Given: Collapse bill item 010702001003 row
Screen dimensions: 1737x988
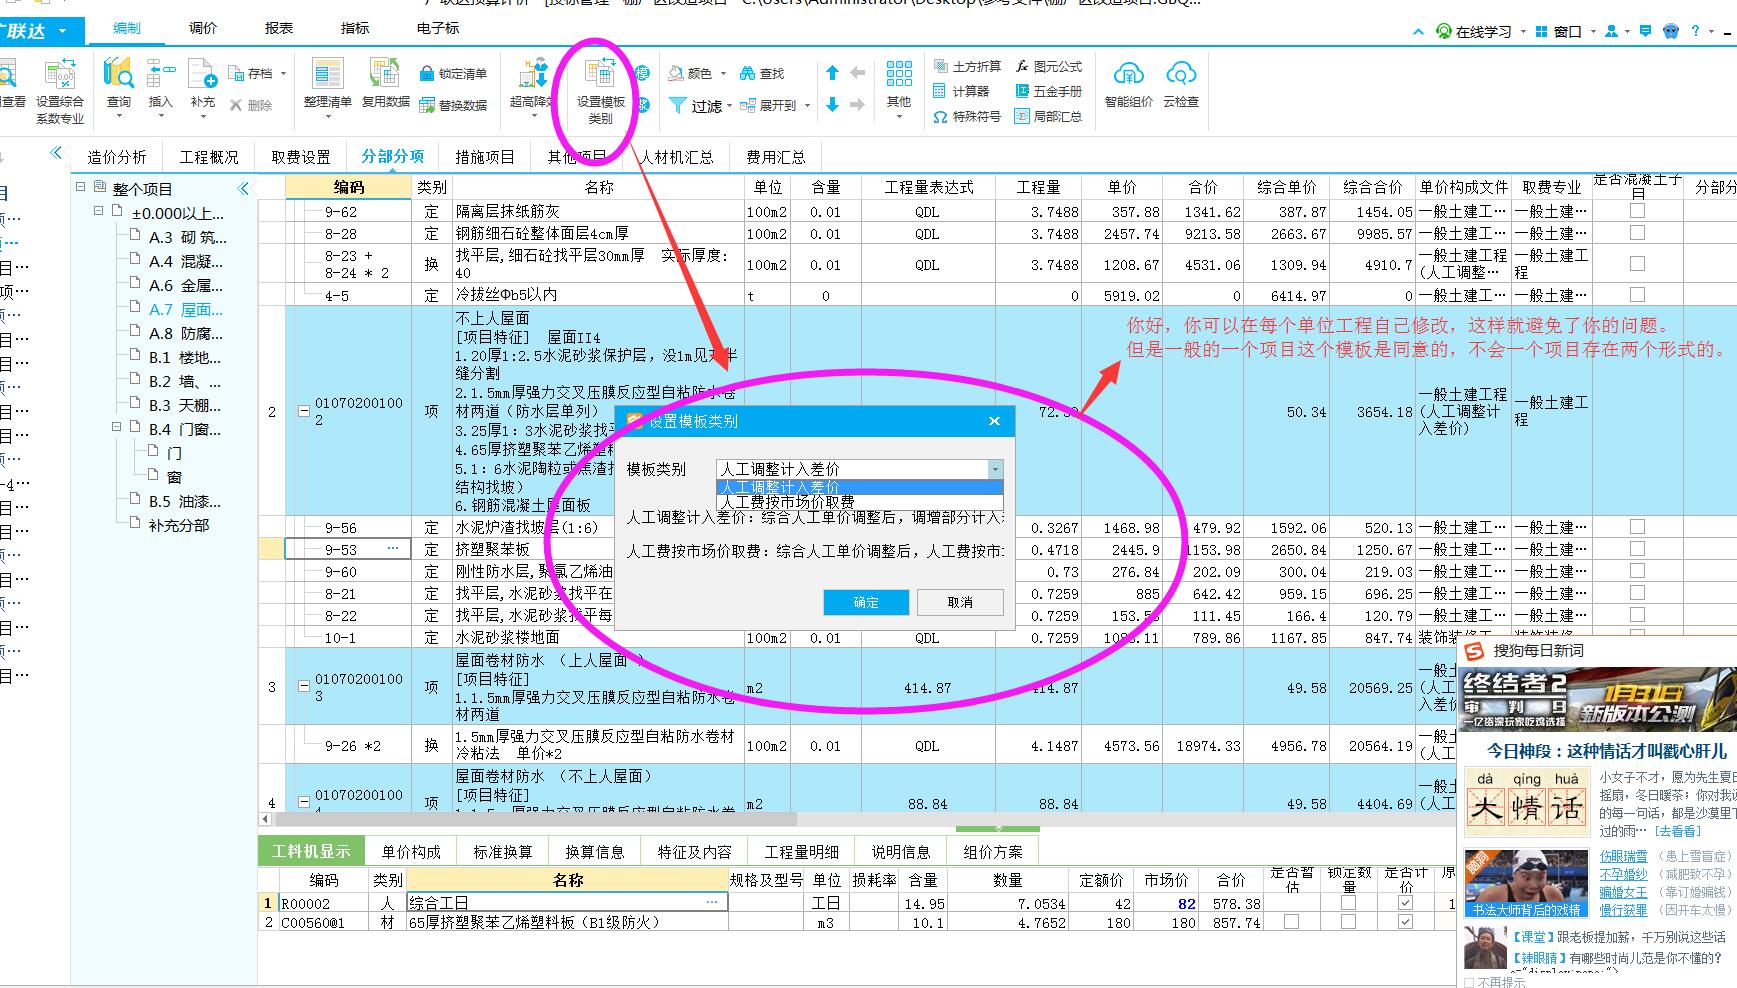Looking at the screenshot, I should point(304,687).
